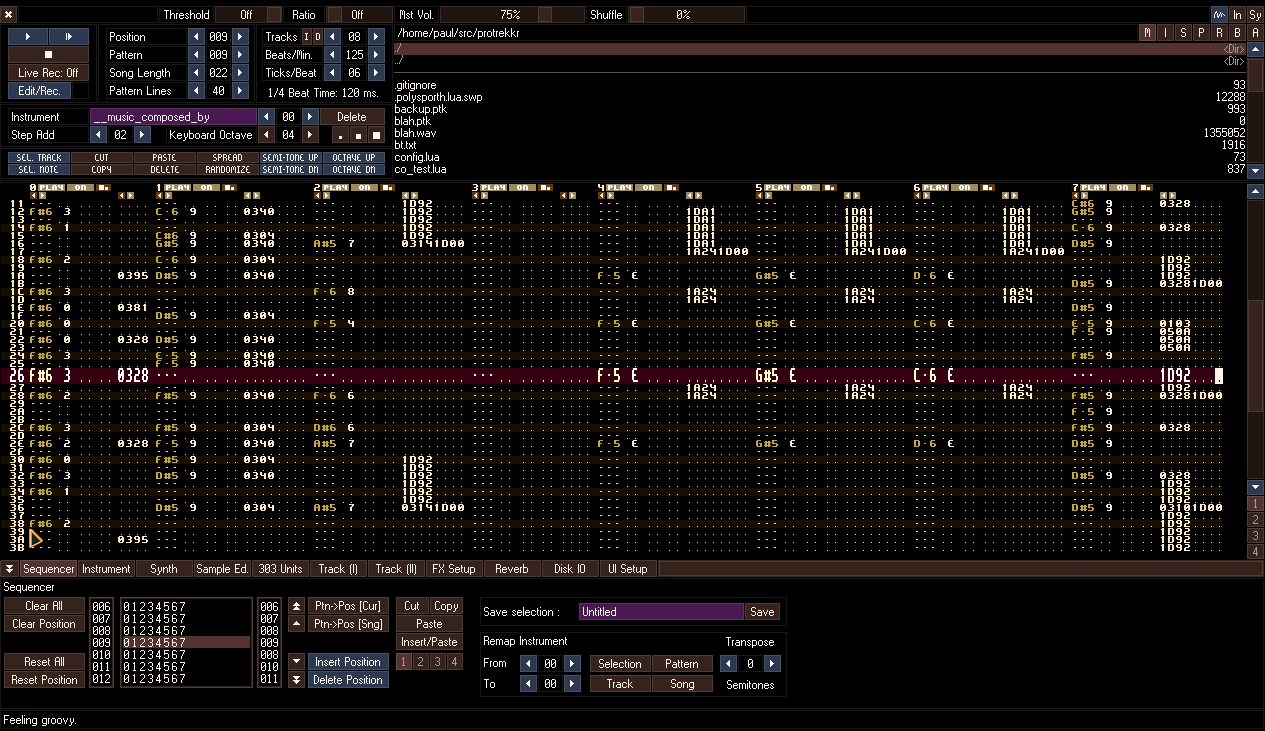This screenshot has width=1265, height=731.
Task: Transpose with SEMI-TONE UP
Action: 290,158
